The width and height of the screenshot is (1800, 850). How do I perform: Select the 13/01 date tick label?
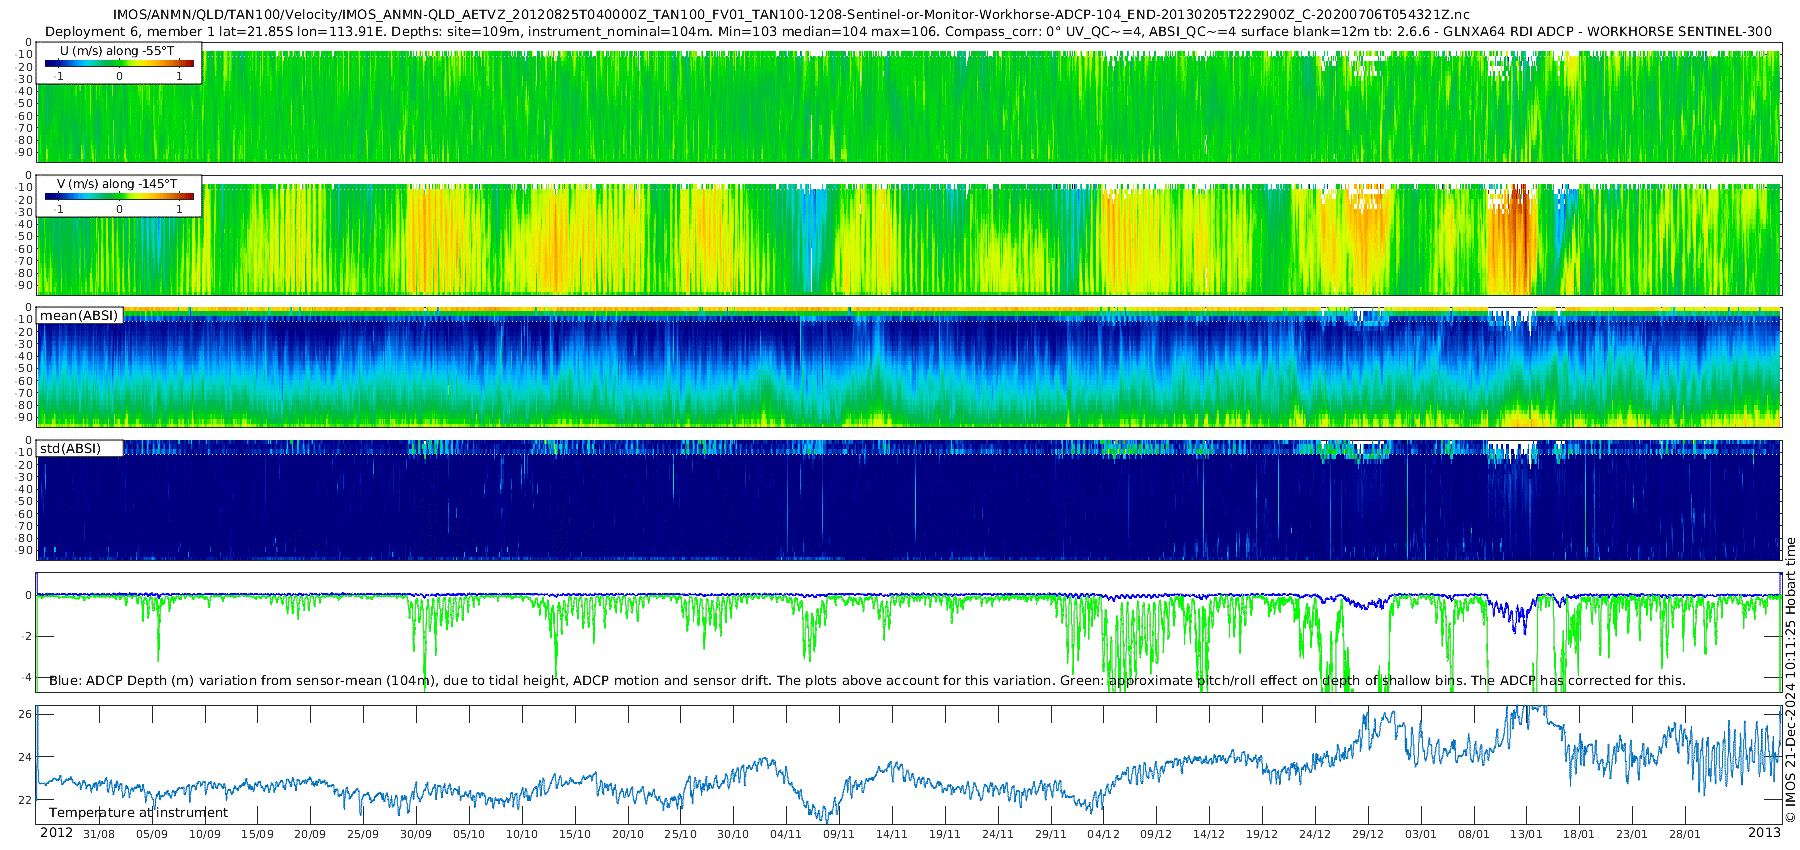coord(1526,834)
